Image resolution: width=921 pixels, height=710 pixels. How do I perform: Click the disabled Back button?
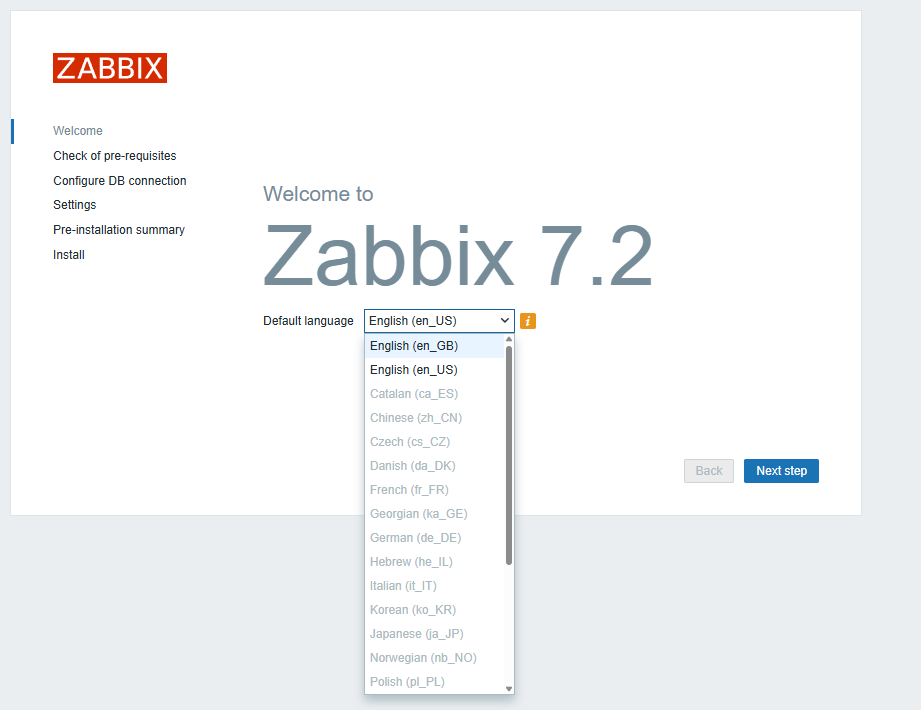708,471
